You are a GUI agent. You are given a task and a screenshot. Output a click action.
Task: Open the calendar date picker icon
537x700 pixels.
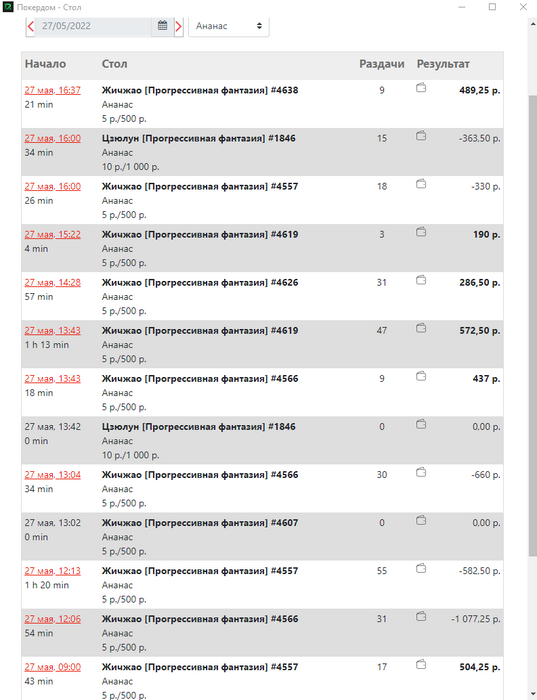click(x=162, y=25)
